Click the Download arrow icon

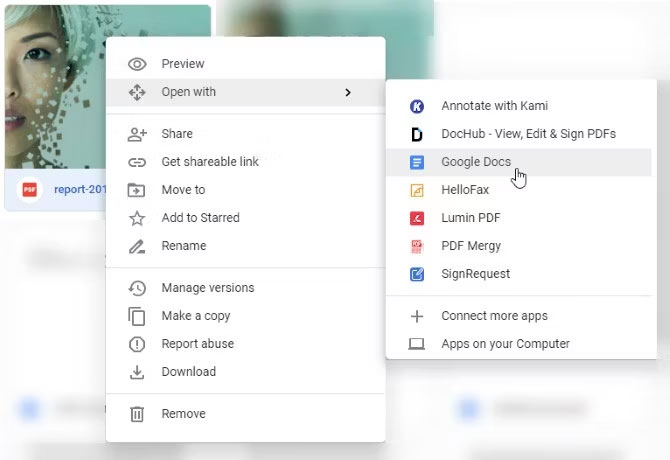pyautogui.click(x=137, y=372)
